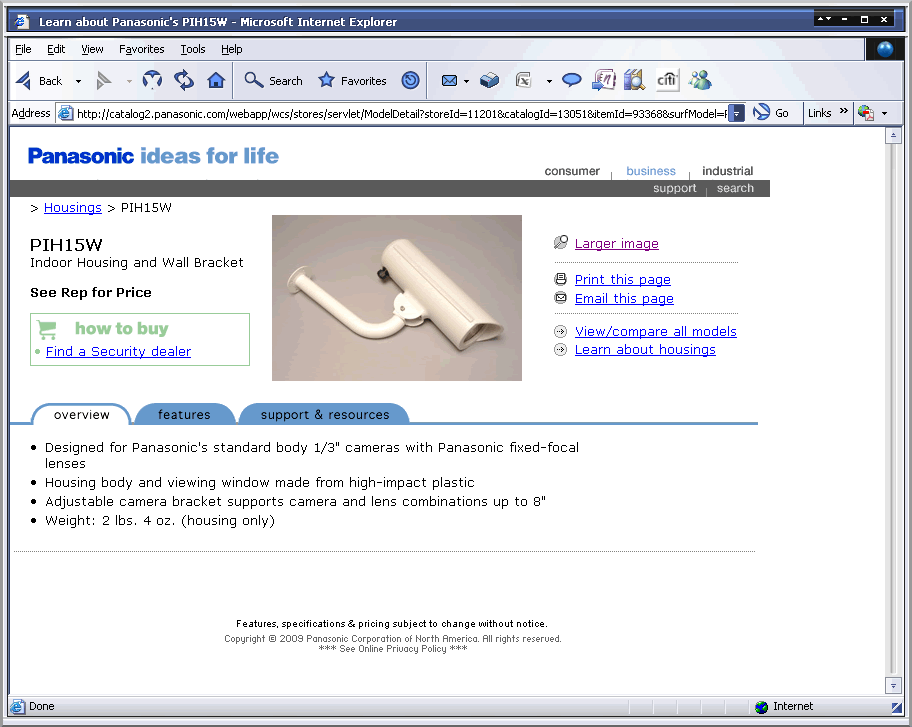
Task: Go to the consumer section link
Action: (572, 171)
